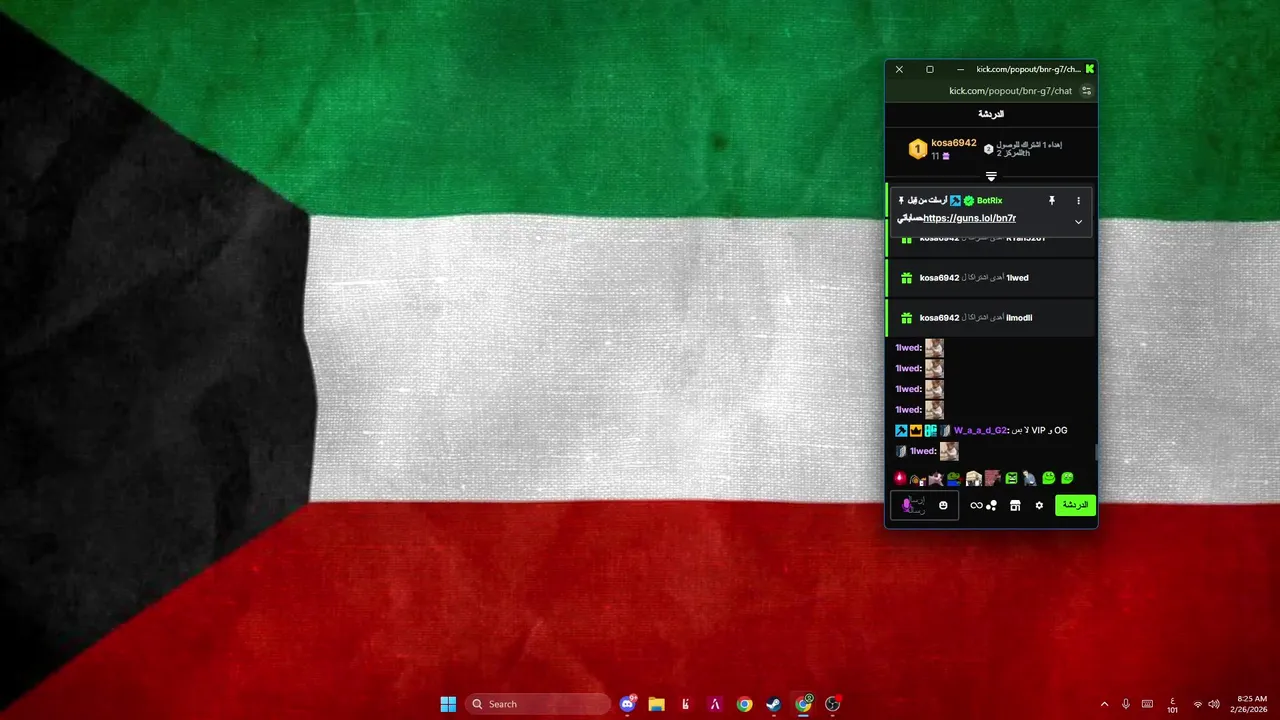Click gift icon in llmodll subscription row
Viewport: 1280px width, 720px height.
[906, 318]
